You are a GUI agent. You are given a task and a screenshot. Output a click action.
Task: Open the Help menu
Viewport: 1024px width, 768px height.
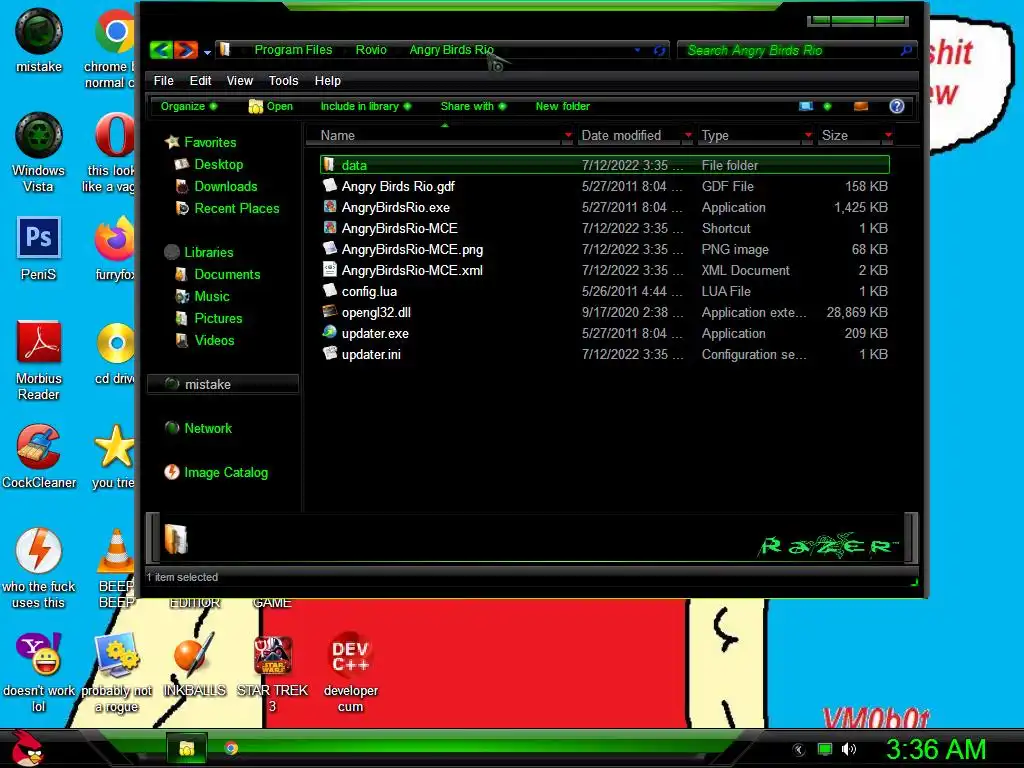coord(328,80)
